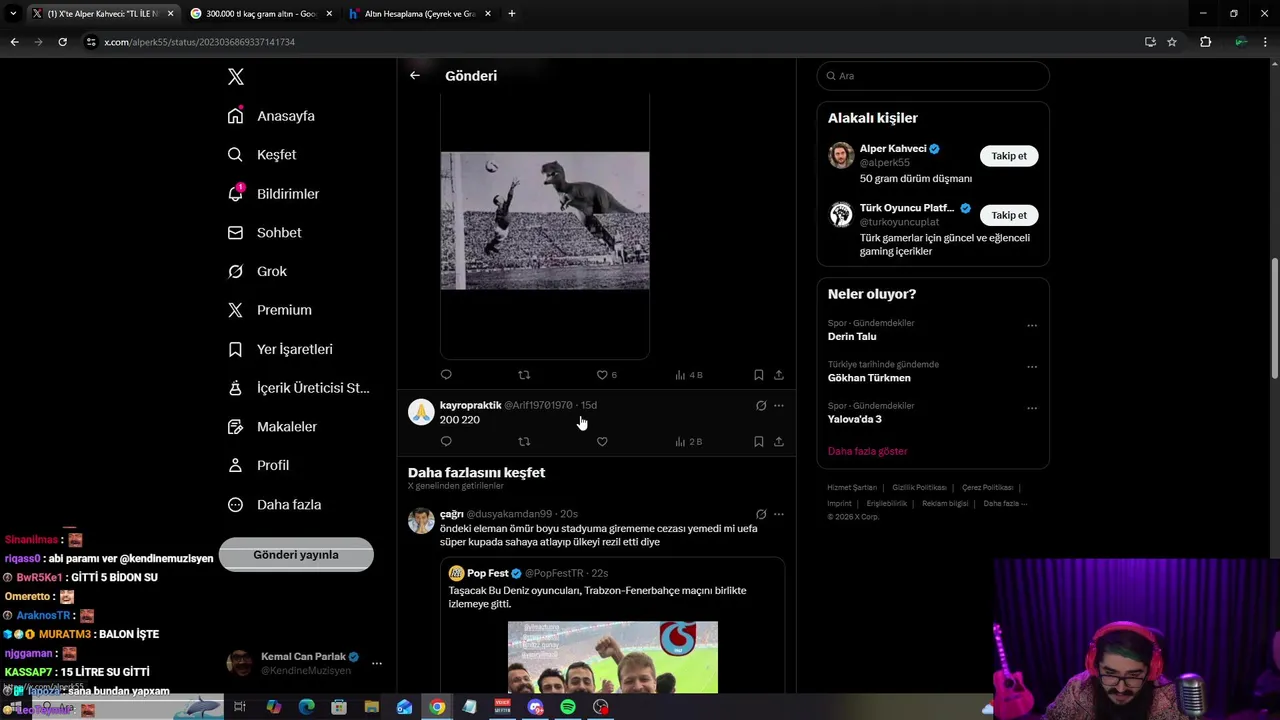Viewport: 1280px width, 720px height.
Task: Open kayropraktik's profile avatar
Action: coord(421,412)
